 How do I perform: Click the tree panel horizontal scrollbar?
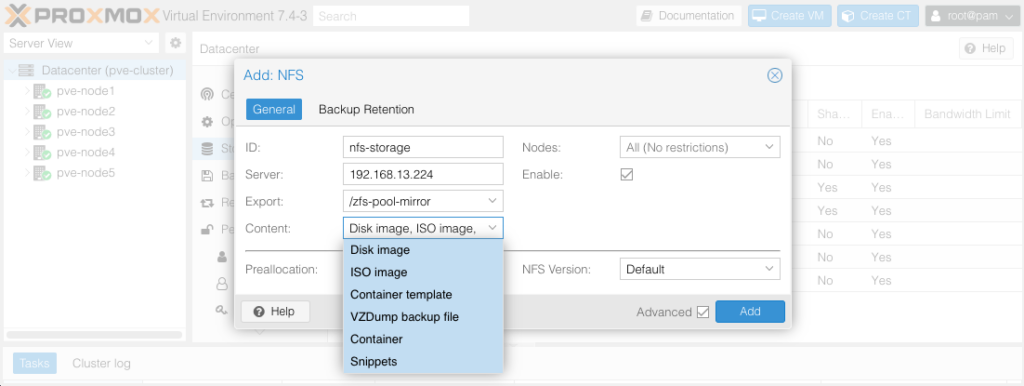(94, 334)
